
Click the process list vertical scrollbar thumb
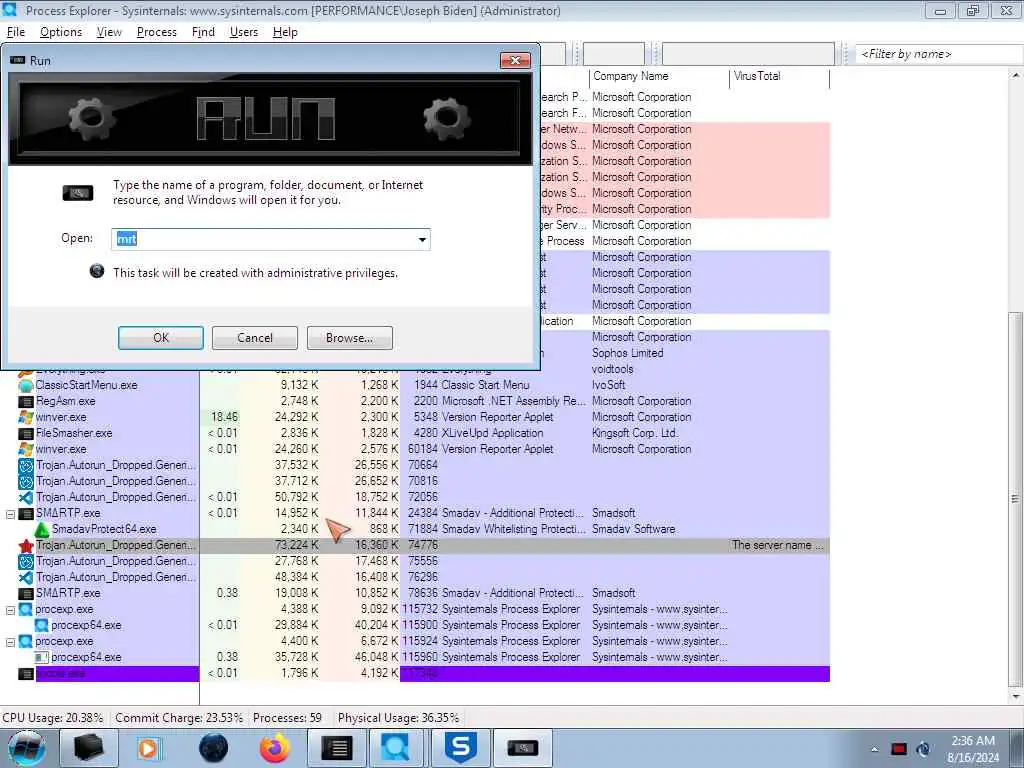pos(1015,500)
